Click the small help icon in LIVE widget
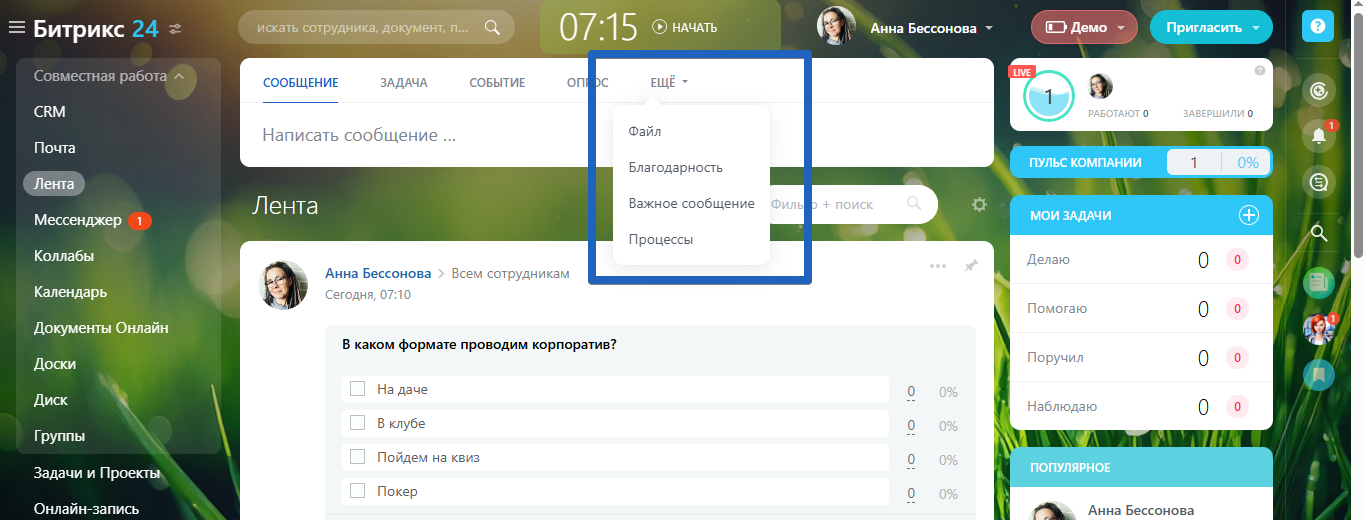 coord(1259,70)
